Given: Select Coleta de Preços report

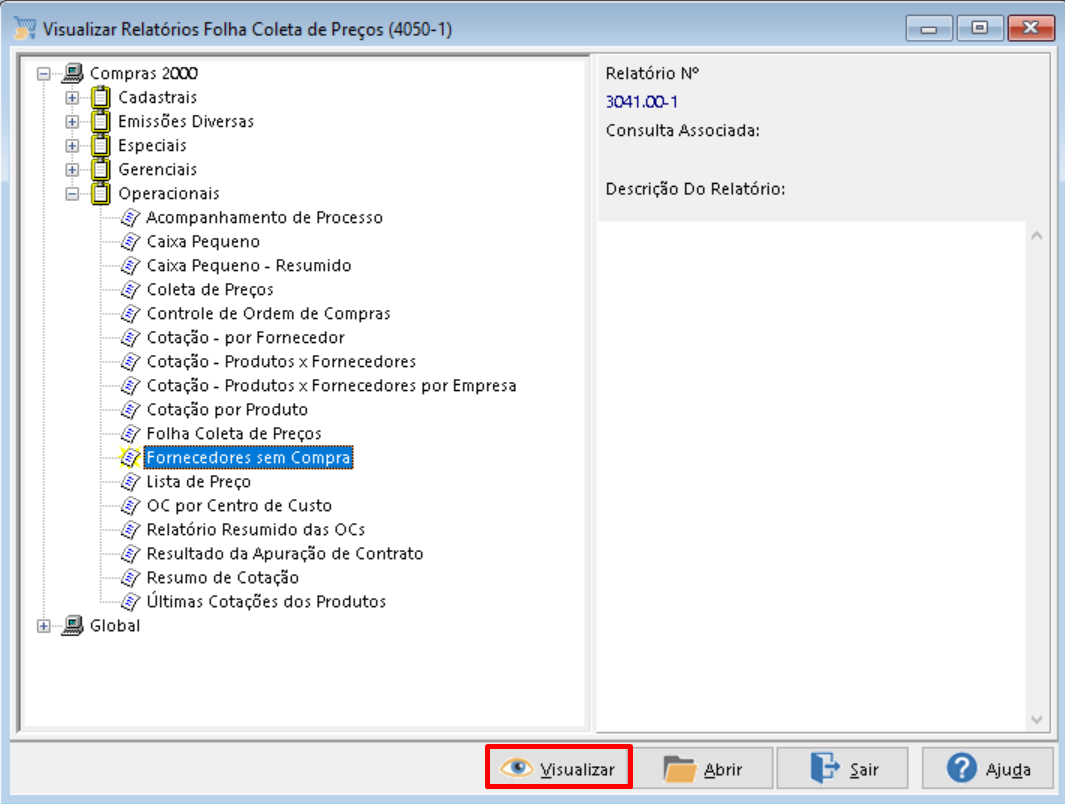Looking at the screenshot, I should [x=210, y=289].
